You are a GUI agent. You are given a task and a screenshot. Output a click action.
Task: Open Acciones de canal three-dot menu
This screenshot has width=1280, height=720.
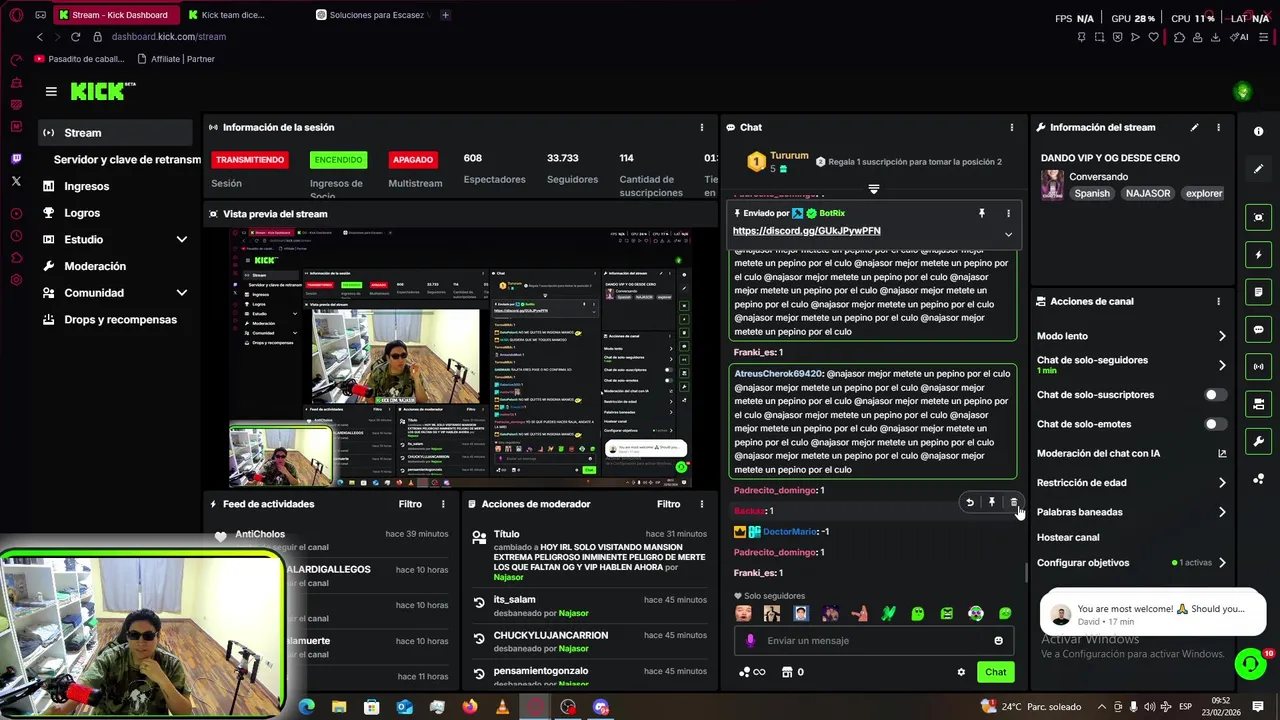(1218, 301)
